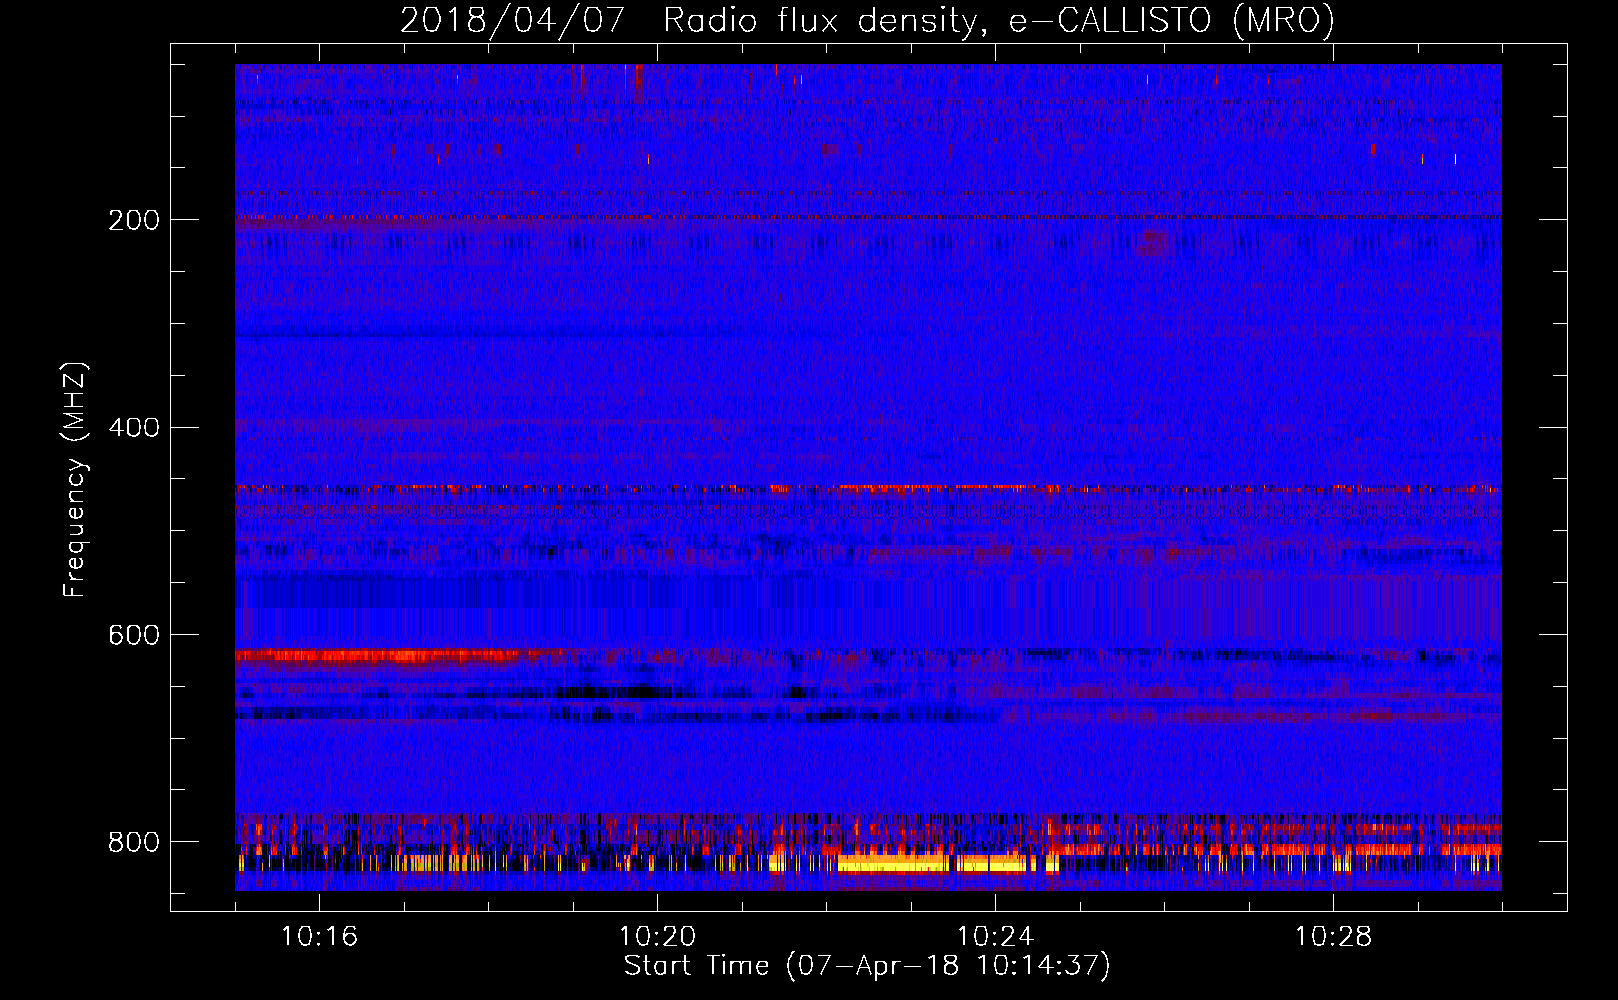Screen dimensions: 1618x1000
Task: Click the 10:16 time tick label
Action: 319,937
